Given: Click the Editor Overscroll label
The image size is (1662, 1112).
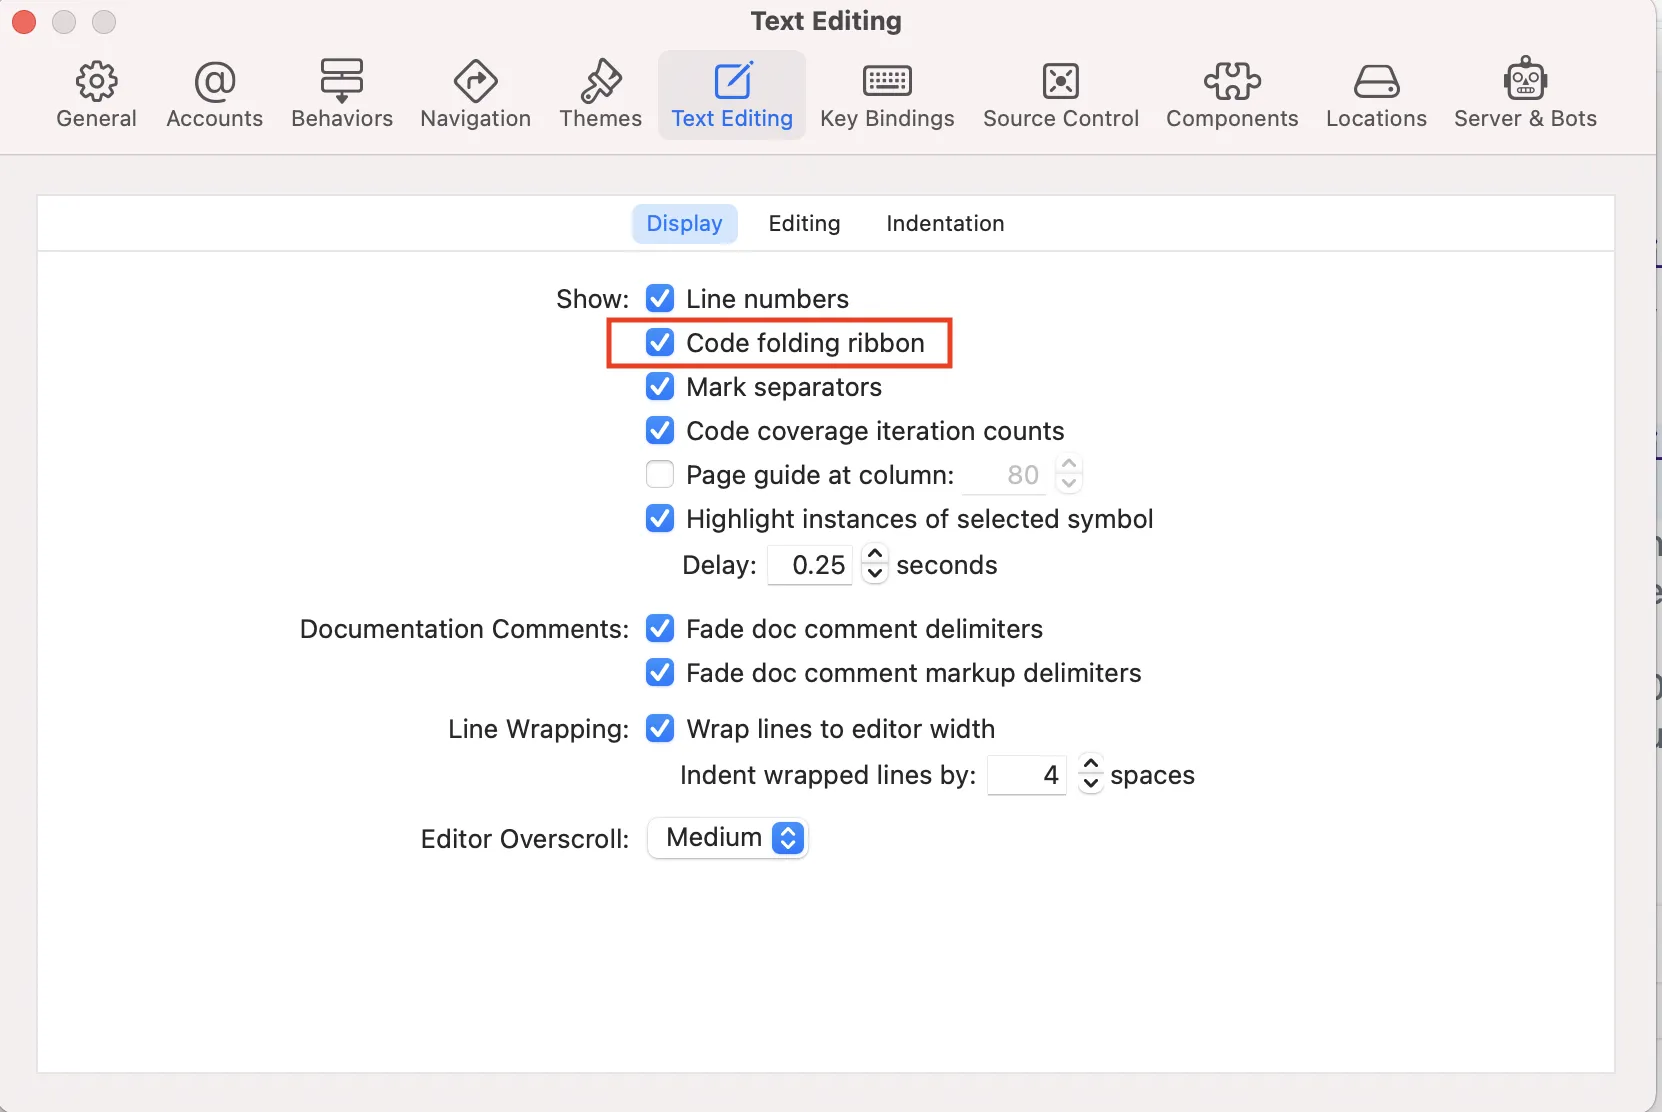Looking at the screenshot, I should [x=525, y=839].
